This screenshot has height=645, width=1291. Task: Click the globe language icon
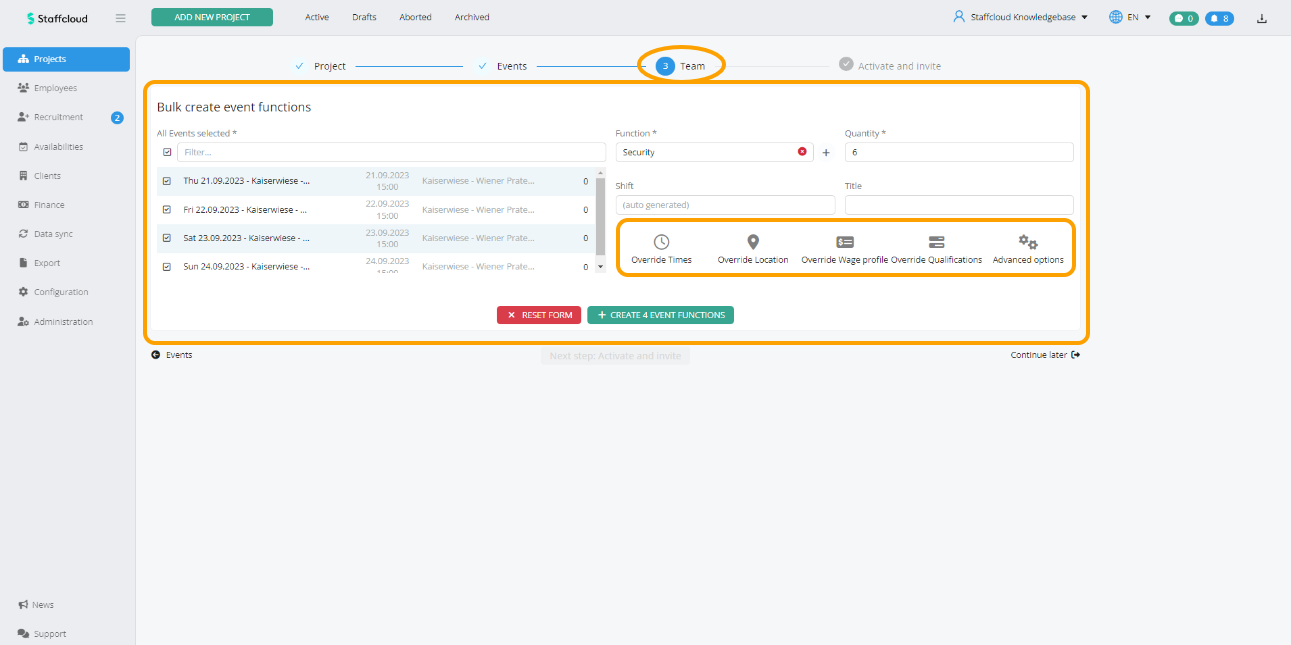[x=1116, y=17]
